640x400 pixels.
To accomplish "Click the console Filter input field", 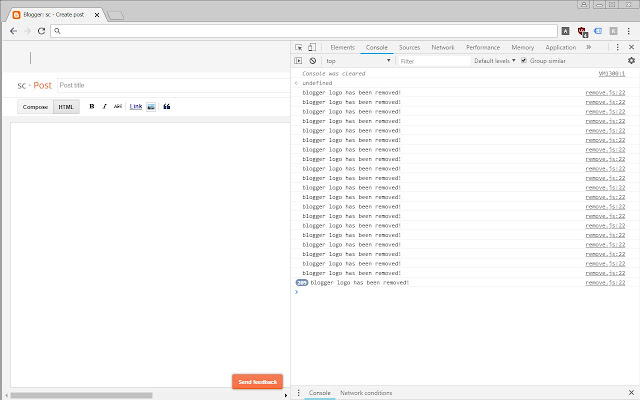I will (x=434, y=61).
